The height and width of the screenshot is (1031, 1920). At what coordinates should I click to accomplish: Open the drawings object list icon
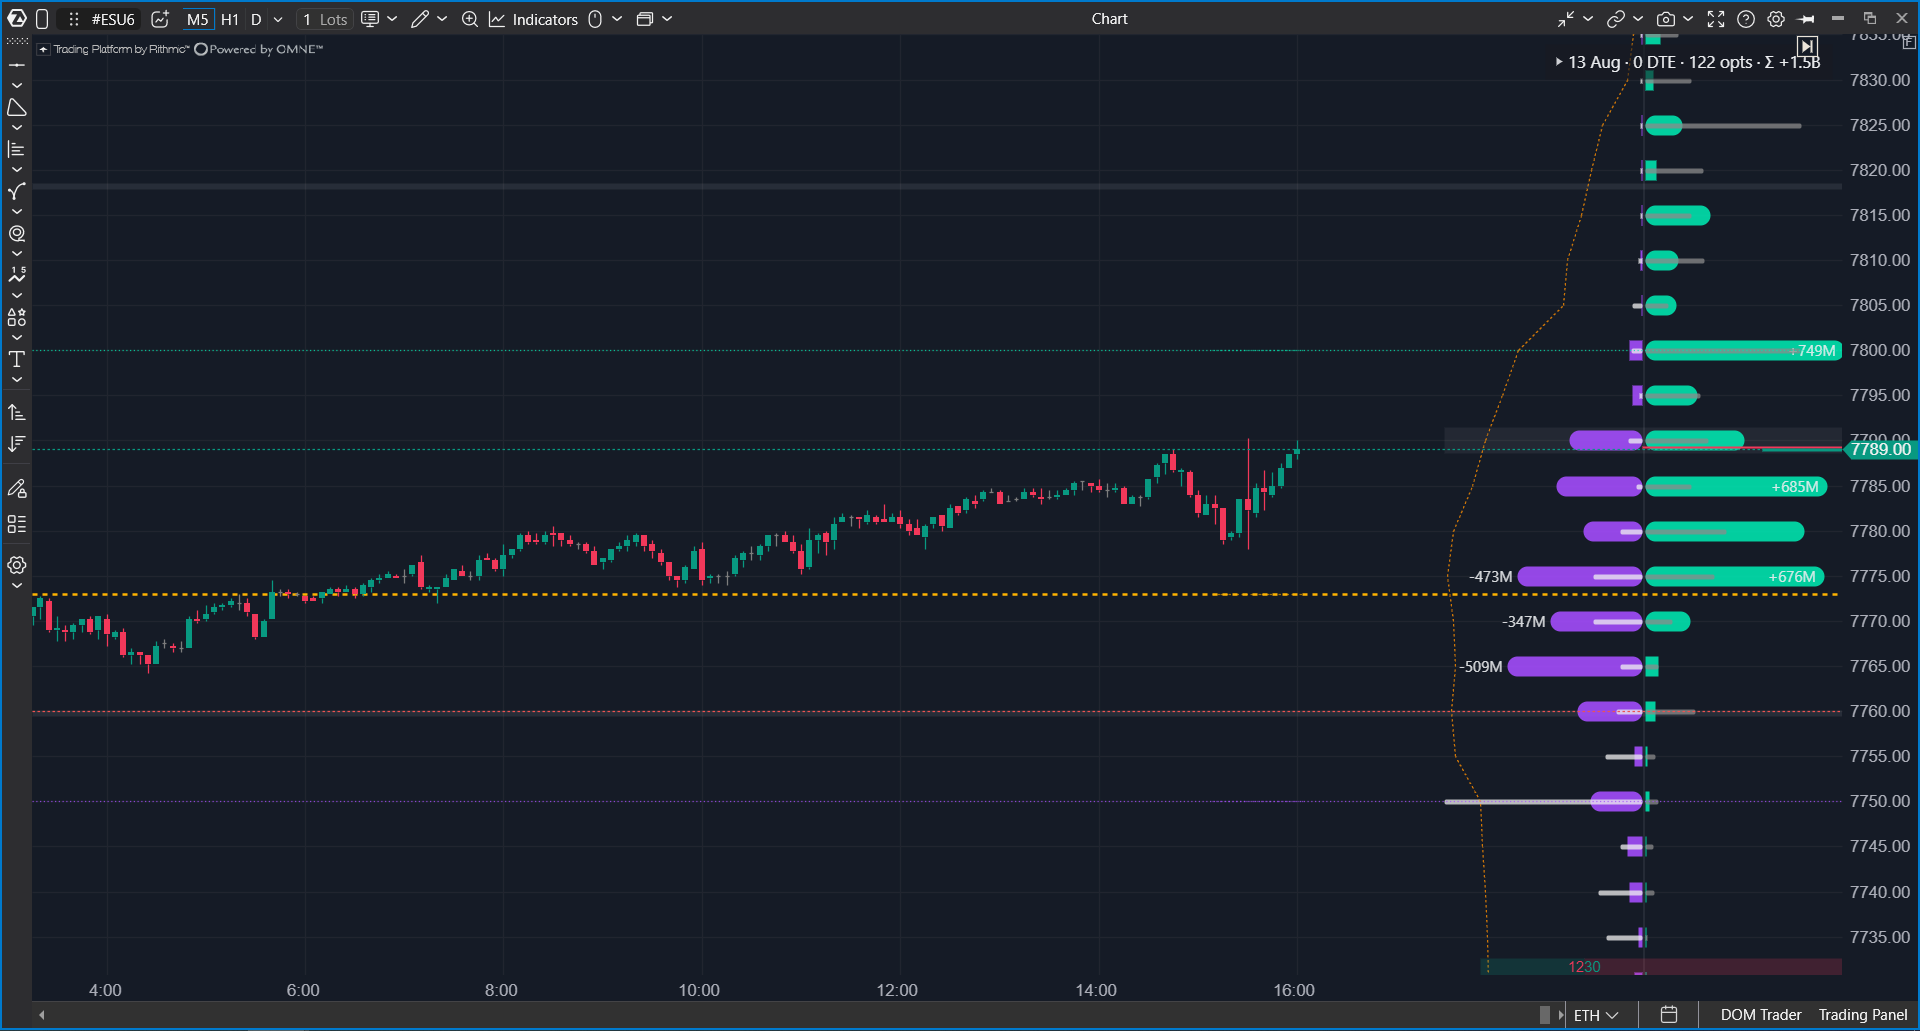pos(17,524)
